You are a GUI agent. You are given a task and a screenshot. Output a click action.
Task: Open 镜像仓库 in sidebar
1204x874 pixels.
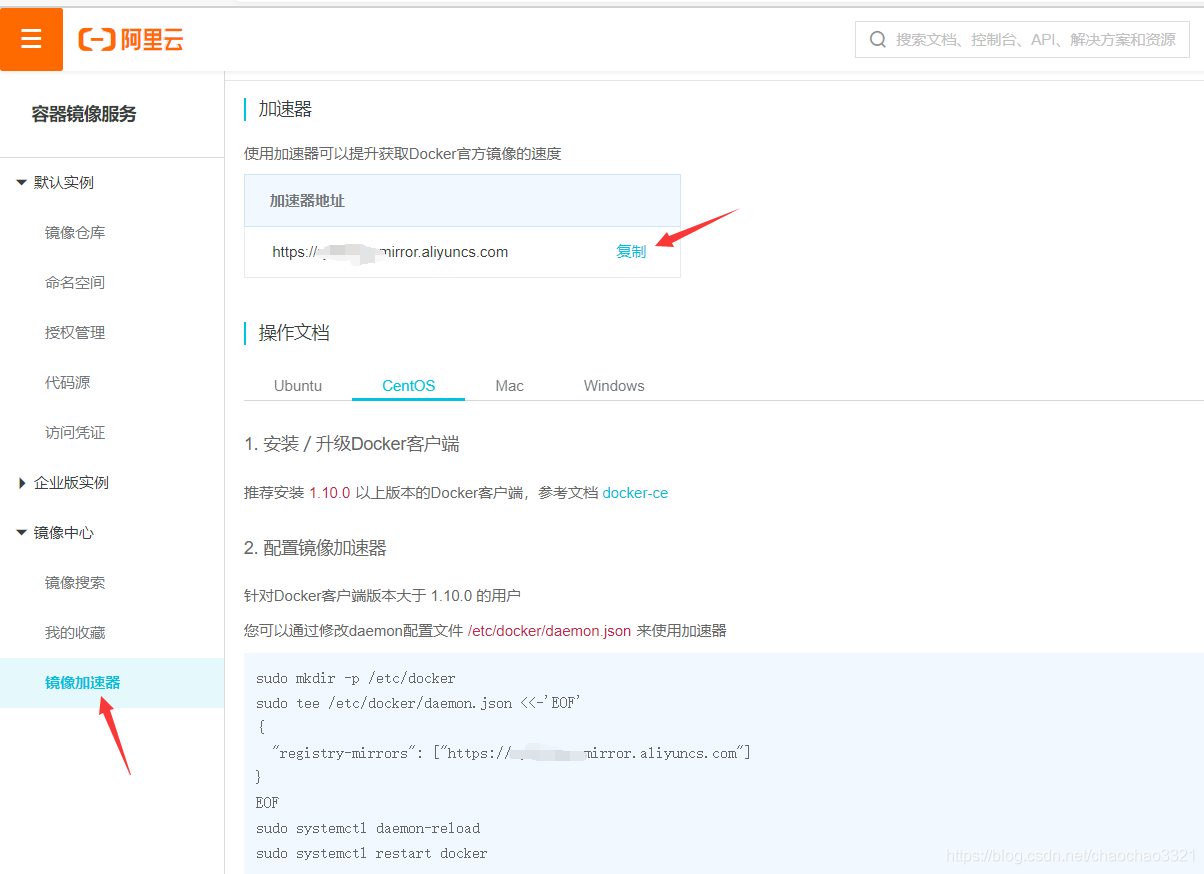pyautogui.click(x=75, y=233)
